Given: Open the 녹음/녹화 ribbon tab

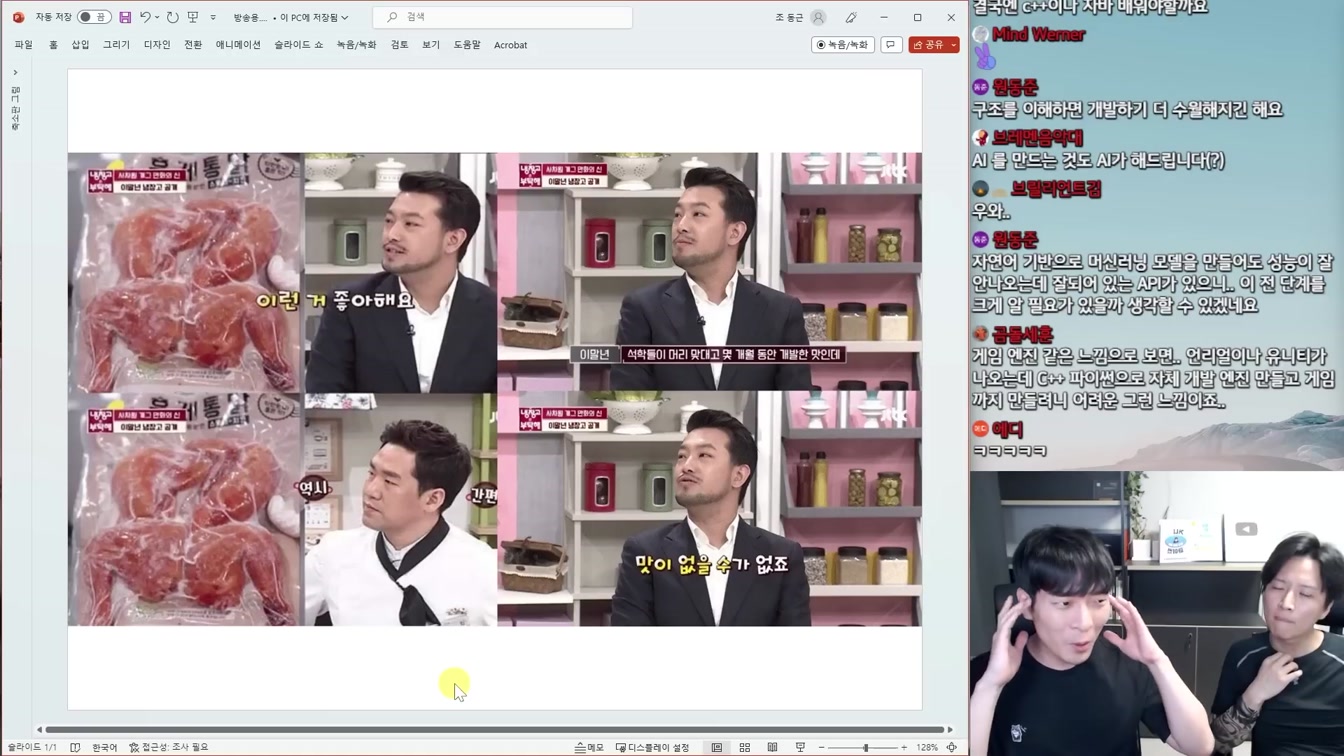Looking at the screenshot, I should pyautogui.click(x=356, y=45).
